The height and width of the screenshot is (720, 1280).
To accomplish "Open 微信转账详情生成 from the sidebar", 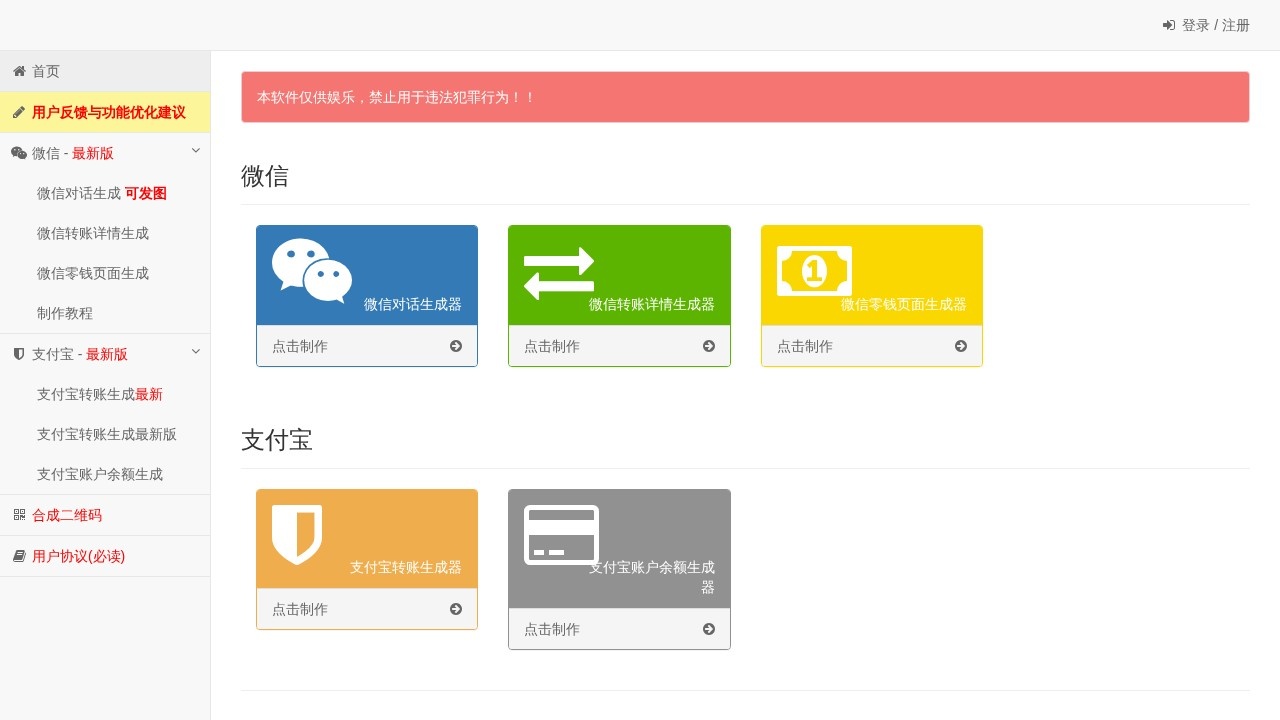I will (x=94, y=233).
